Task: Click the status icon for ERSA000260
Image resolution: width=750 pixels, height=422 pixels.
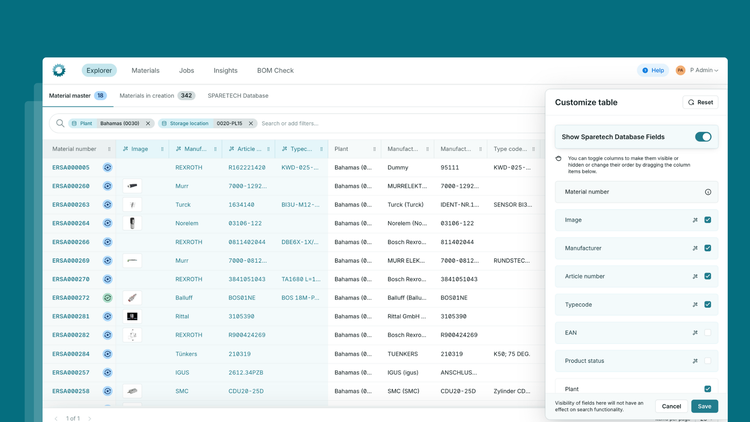Action: (x=108, y=186)
